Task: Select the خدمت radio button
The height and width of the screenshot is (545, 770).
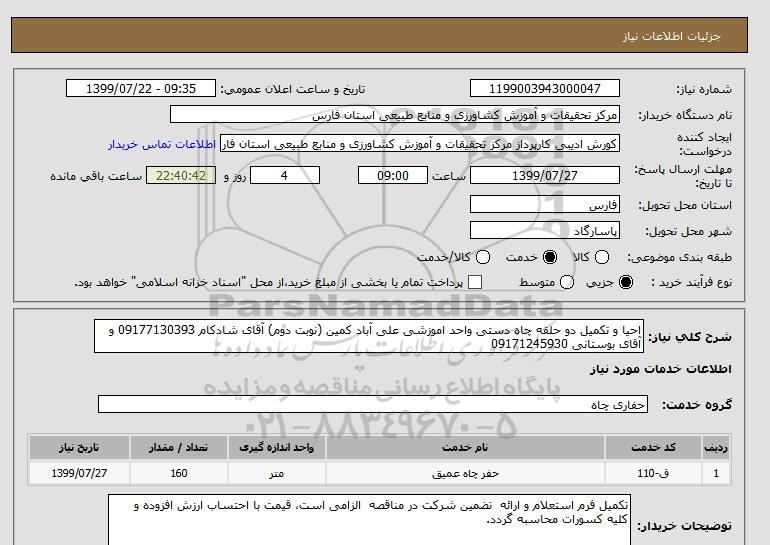Action: 550,257
